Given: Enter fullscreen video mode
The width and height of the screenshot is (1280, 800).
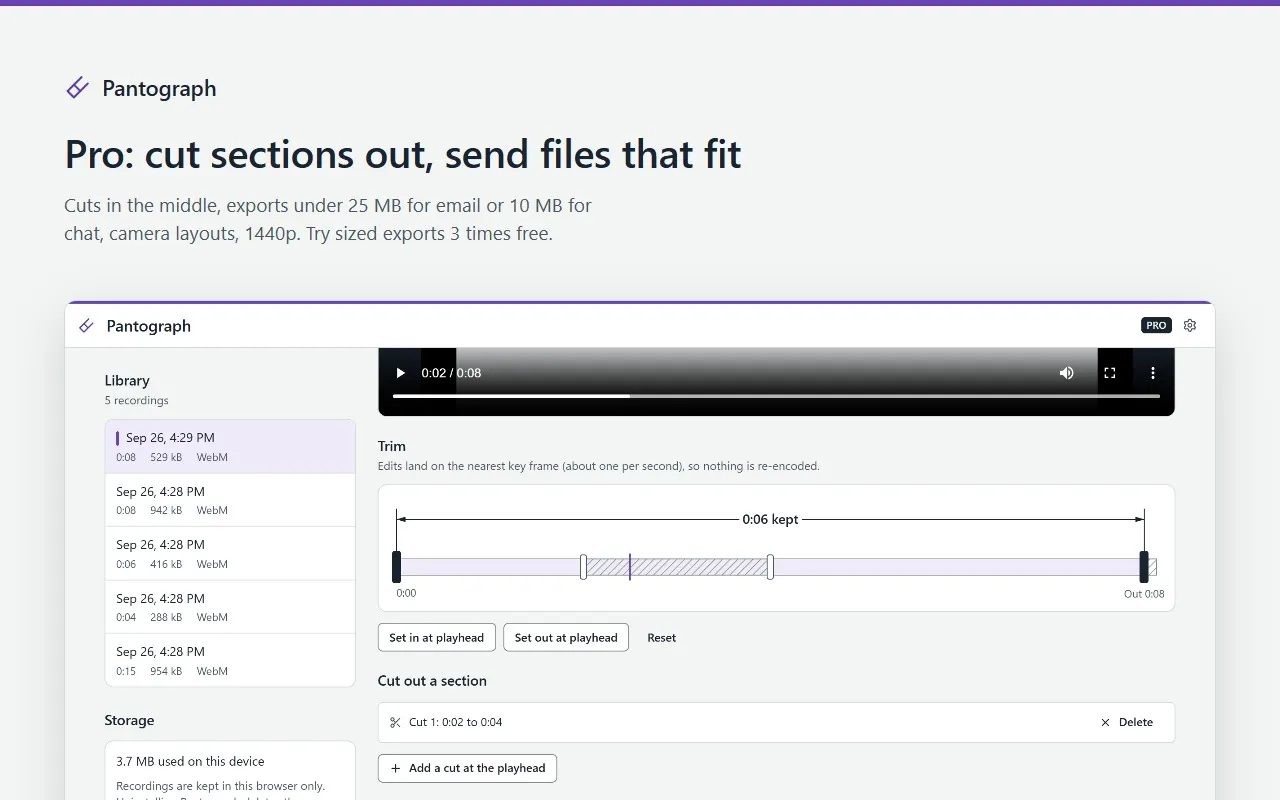Looking at the screenshot, I should [x=1110, y=373].
